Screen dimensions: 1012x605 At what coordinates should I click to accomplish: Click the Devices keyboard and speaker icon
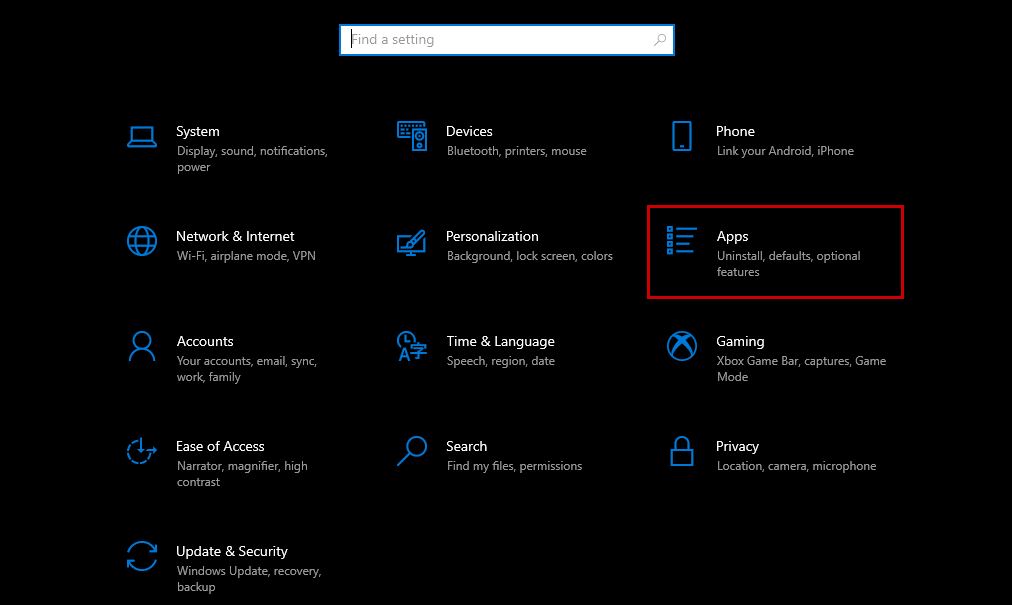tap(412, 136)
